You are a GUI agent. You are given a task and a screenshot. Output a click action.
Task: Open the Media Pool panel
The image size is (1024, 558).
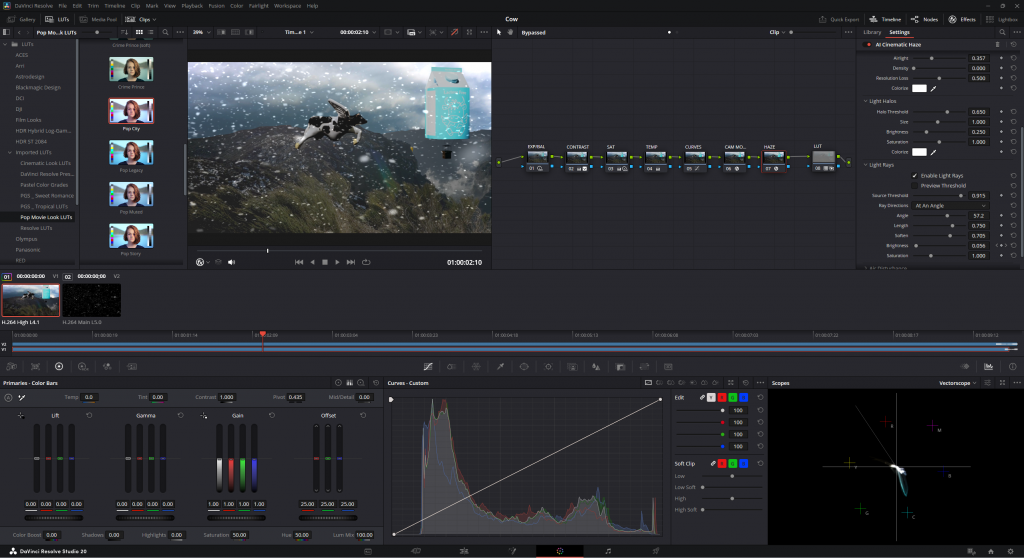pos(98,20)
